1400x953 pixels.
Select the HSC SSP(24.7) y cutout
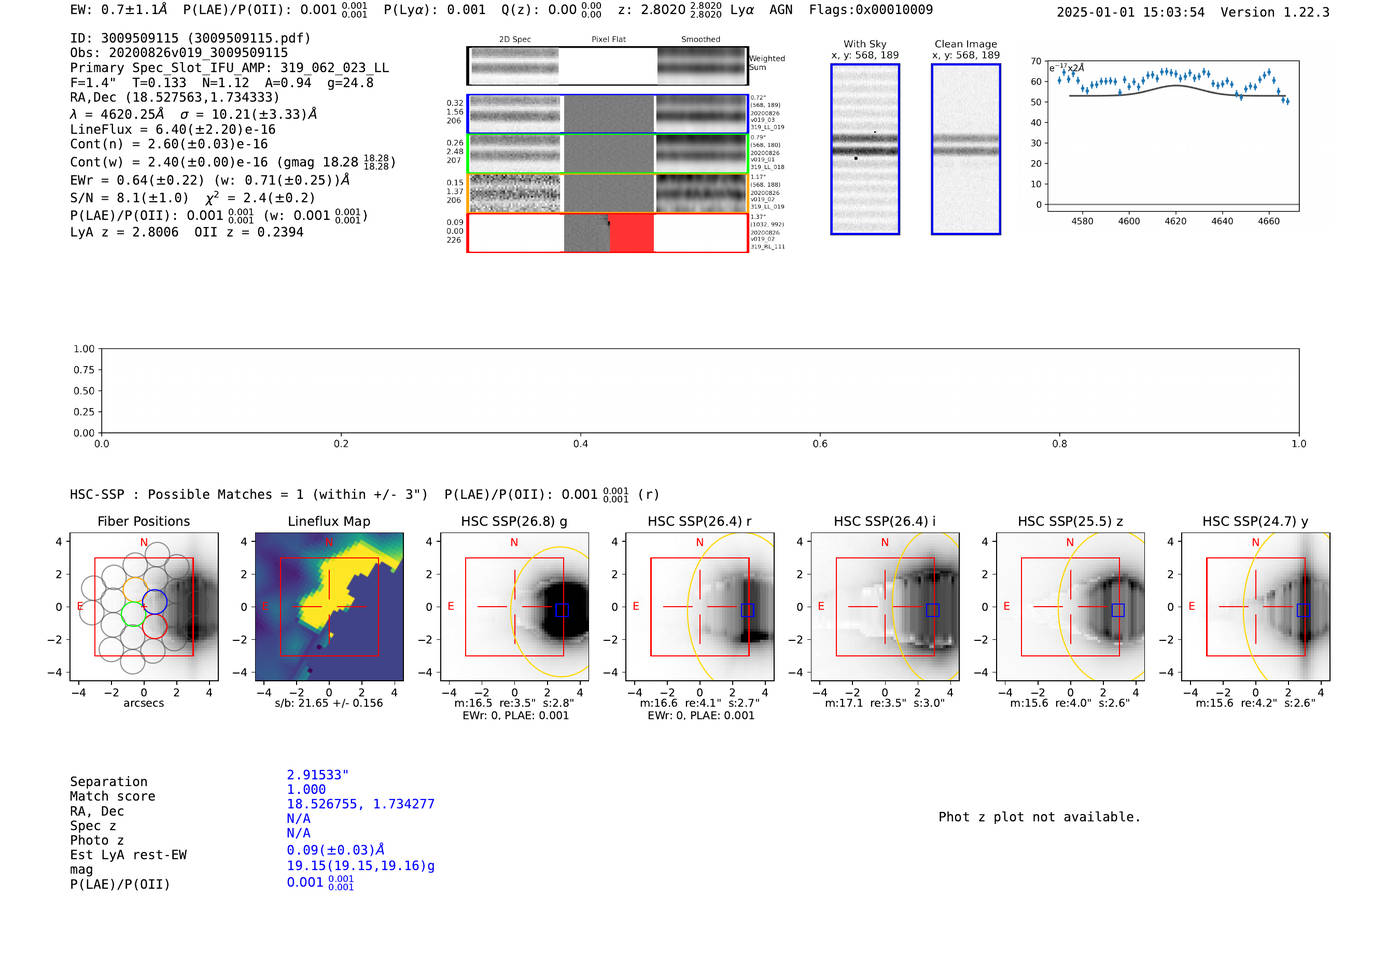1256,607
